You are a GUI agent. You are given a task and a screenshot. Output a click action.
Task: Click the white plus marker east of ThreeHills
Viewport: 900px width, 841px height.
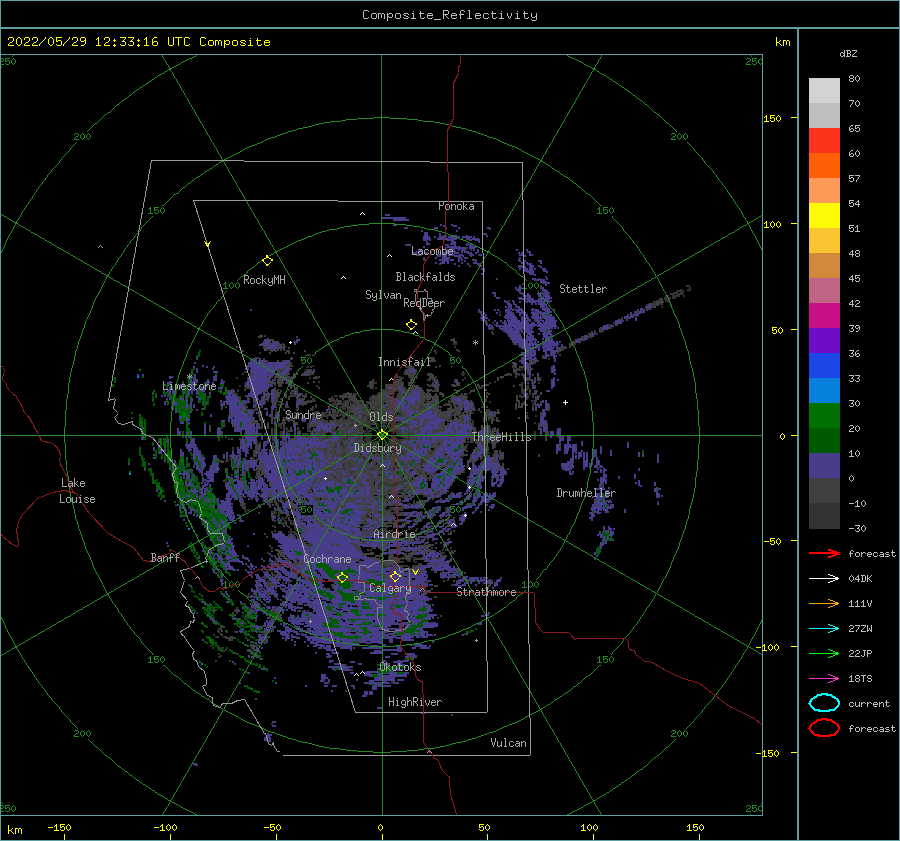[565, 402]
